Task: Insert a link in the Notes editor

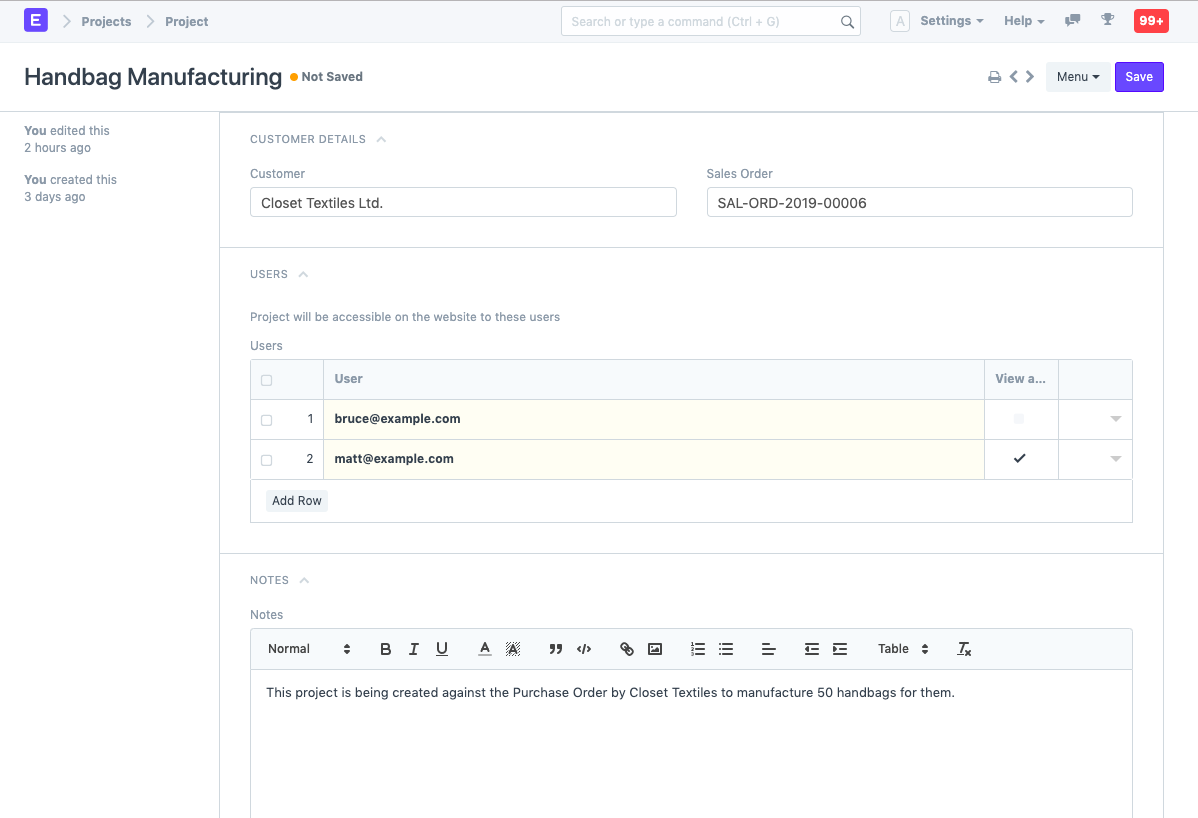Action: click(x=626, y=649)
